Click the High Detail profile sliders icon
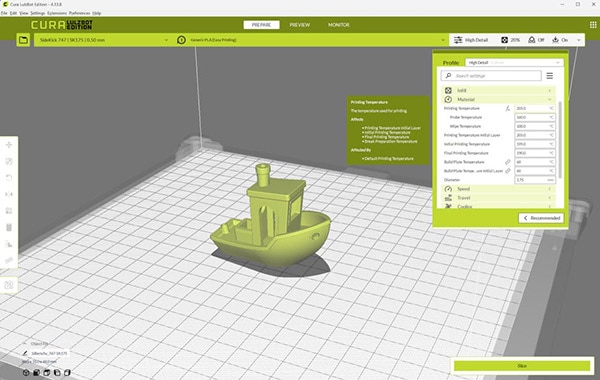Screen dimensions: 600x380 pyautogui.click(x=458, y=40)
